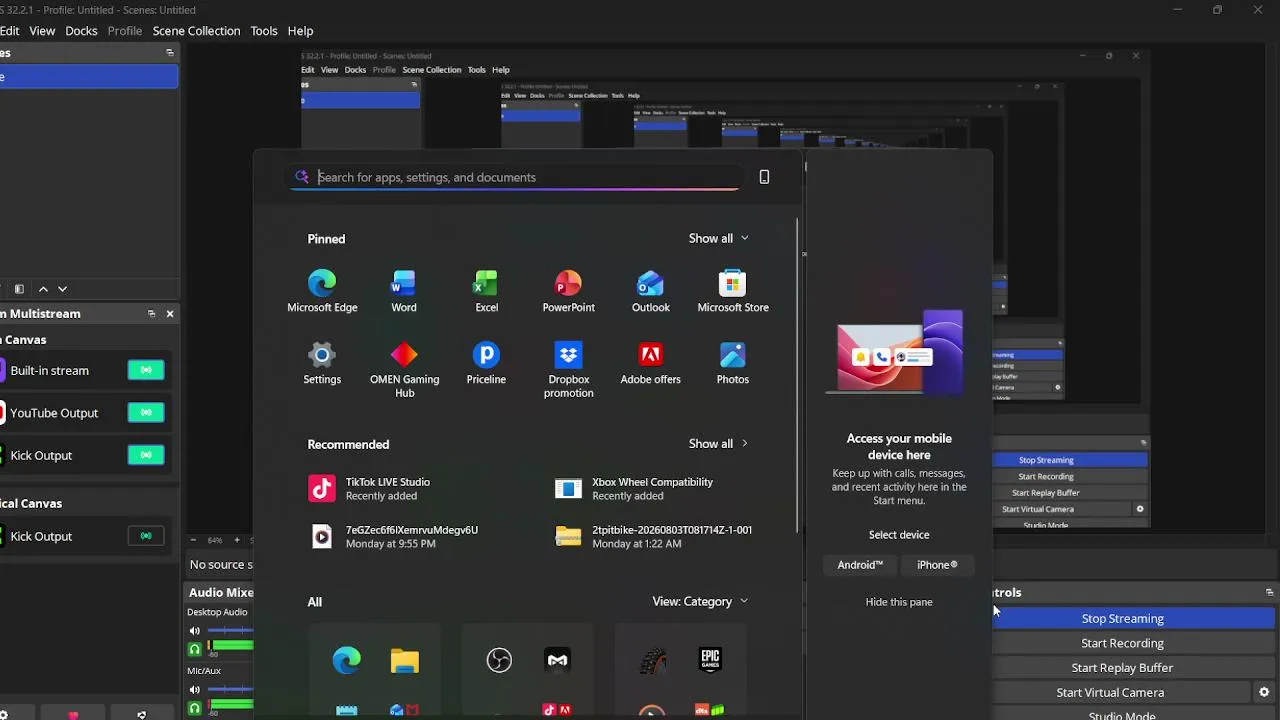Adjust the Desktop Audio volume slider

[x=230, y=631]
